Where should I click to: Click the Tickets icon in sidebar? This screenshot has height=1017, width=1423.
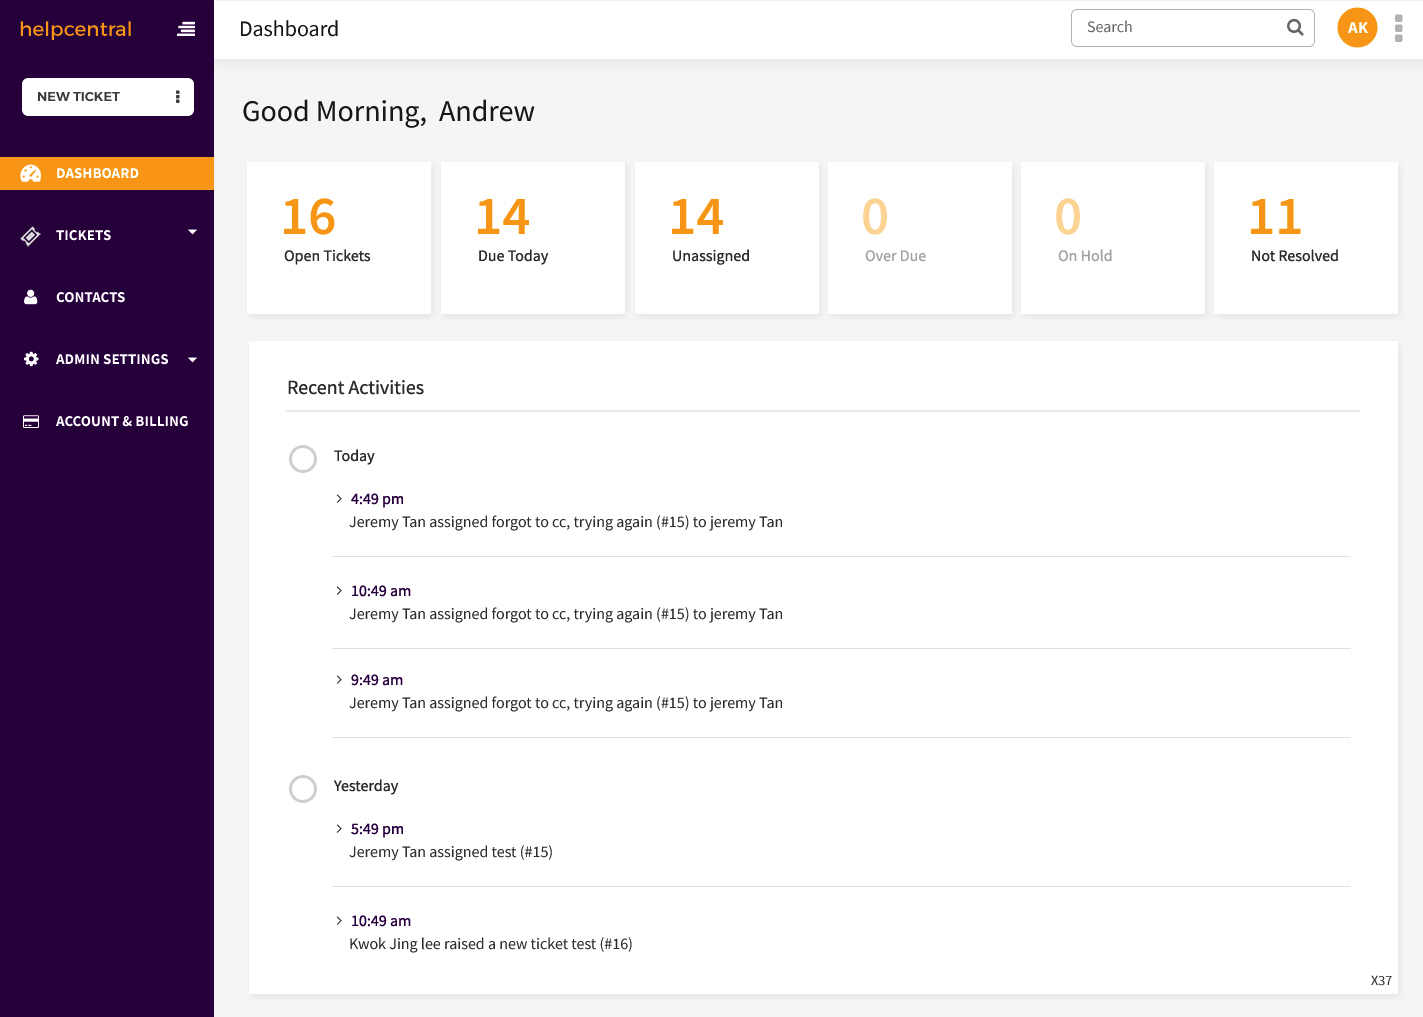coord(31,236)
